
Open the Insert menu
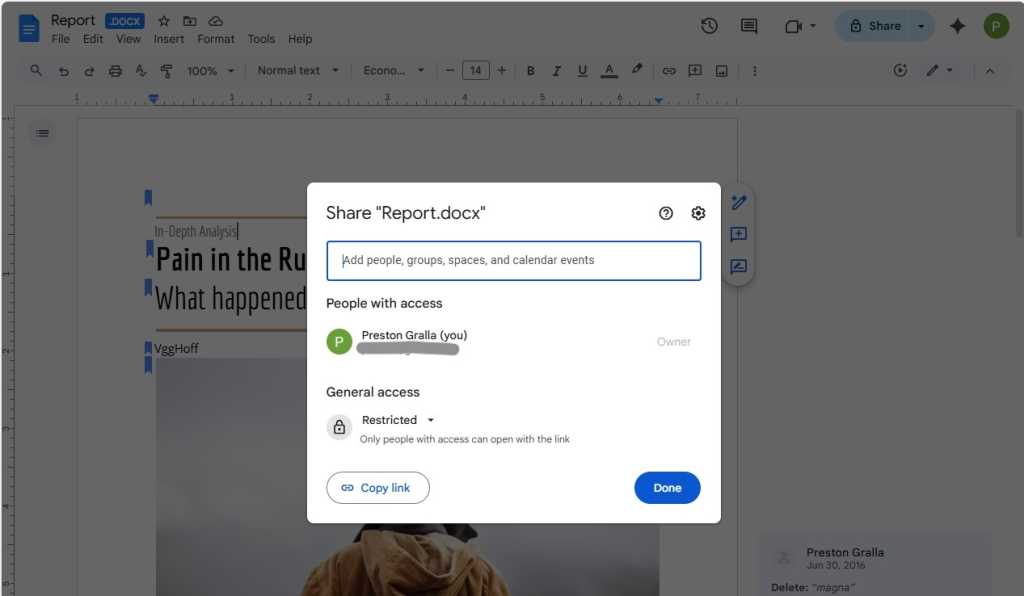pyautogui.click(x=168, y=38)
